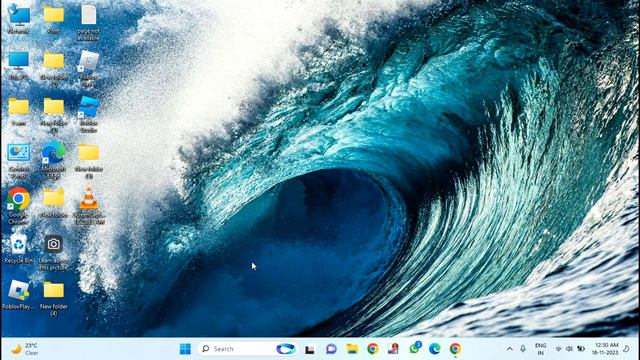Select the Roblox Studio shortcut

[x=89, y=113]
